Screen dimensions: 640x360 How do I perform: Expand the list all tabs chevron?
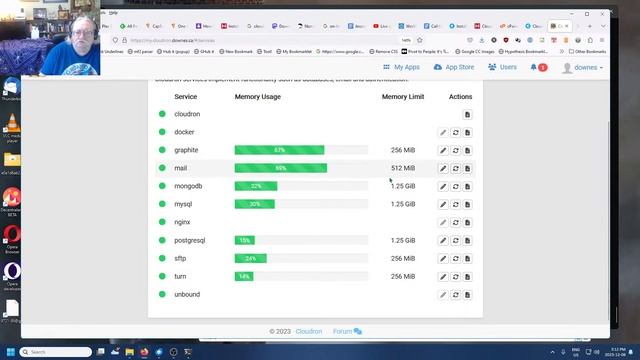click(603, 26)
